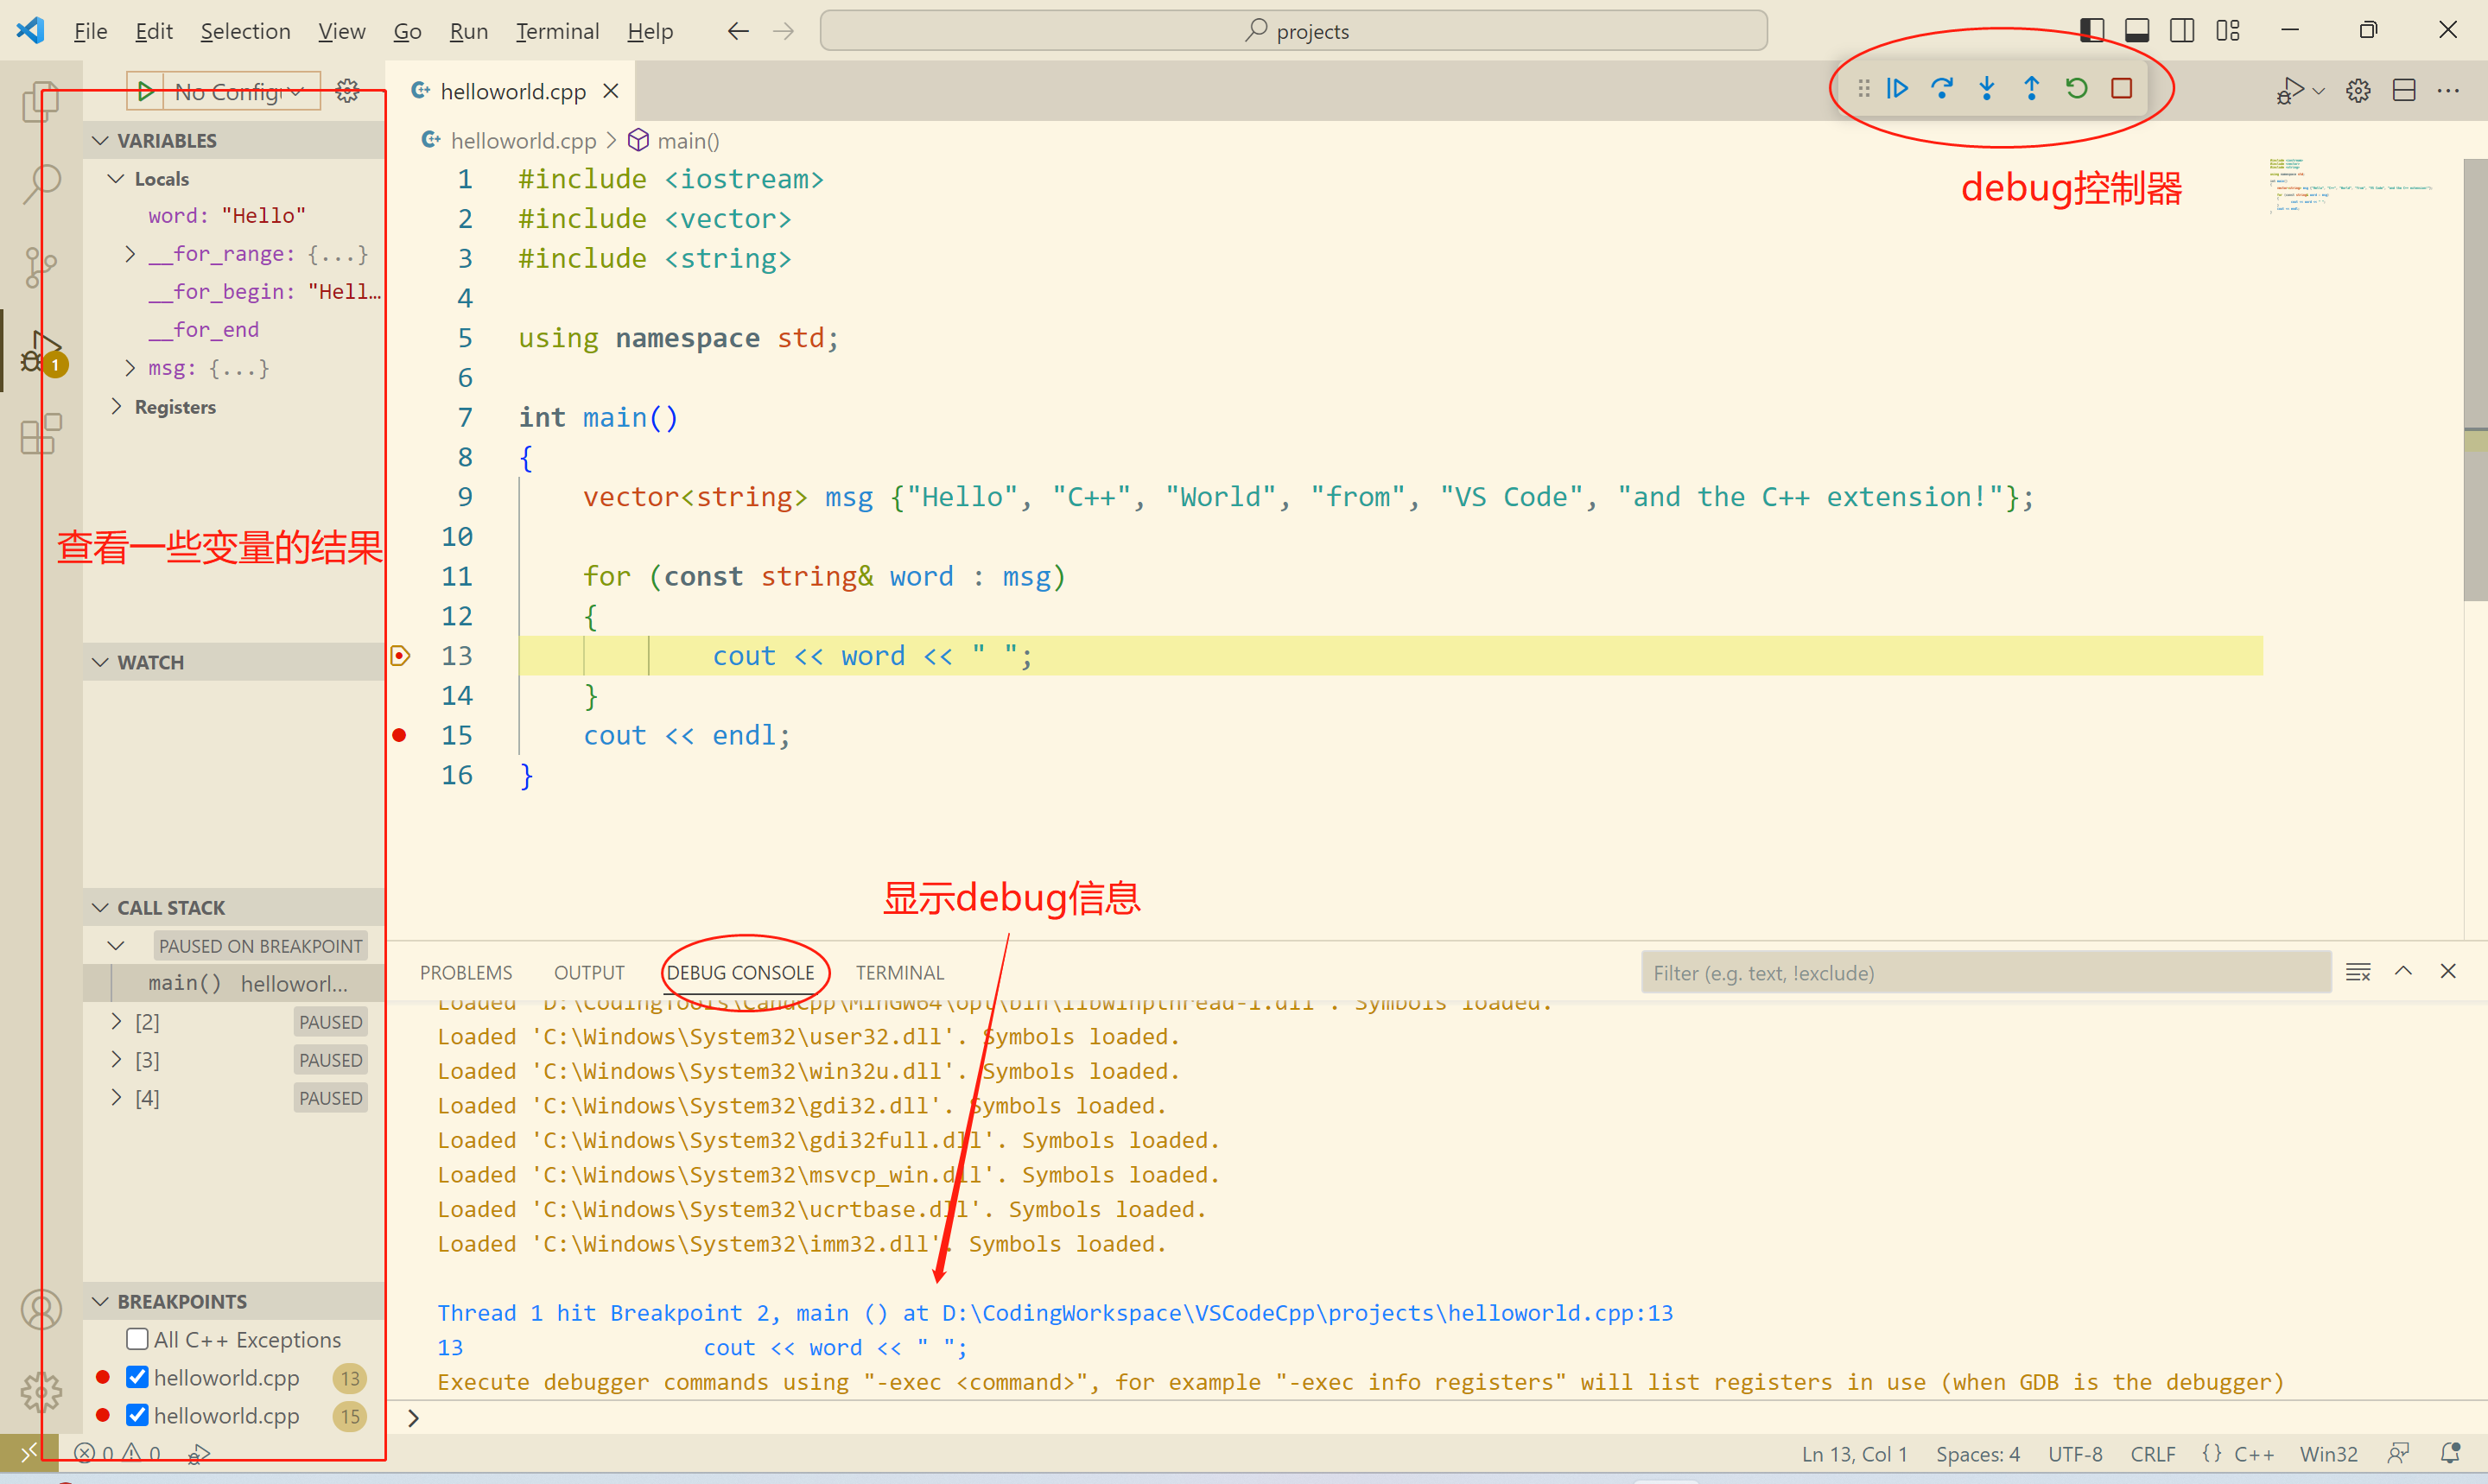2488x1484 pixels.
Task: Click the Debug C/C++ file run icon
Action: [2290, 91]
